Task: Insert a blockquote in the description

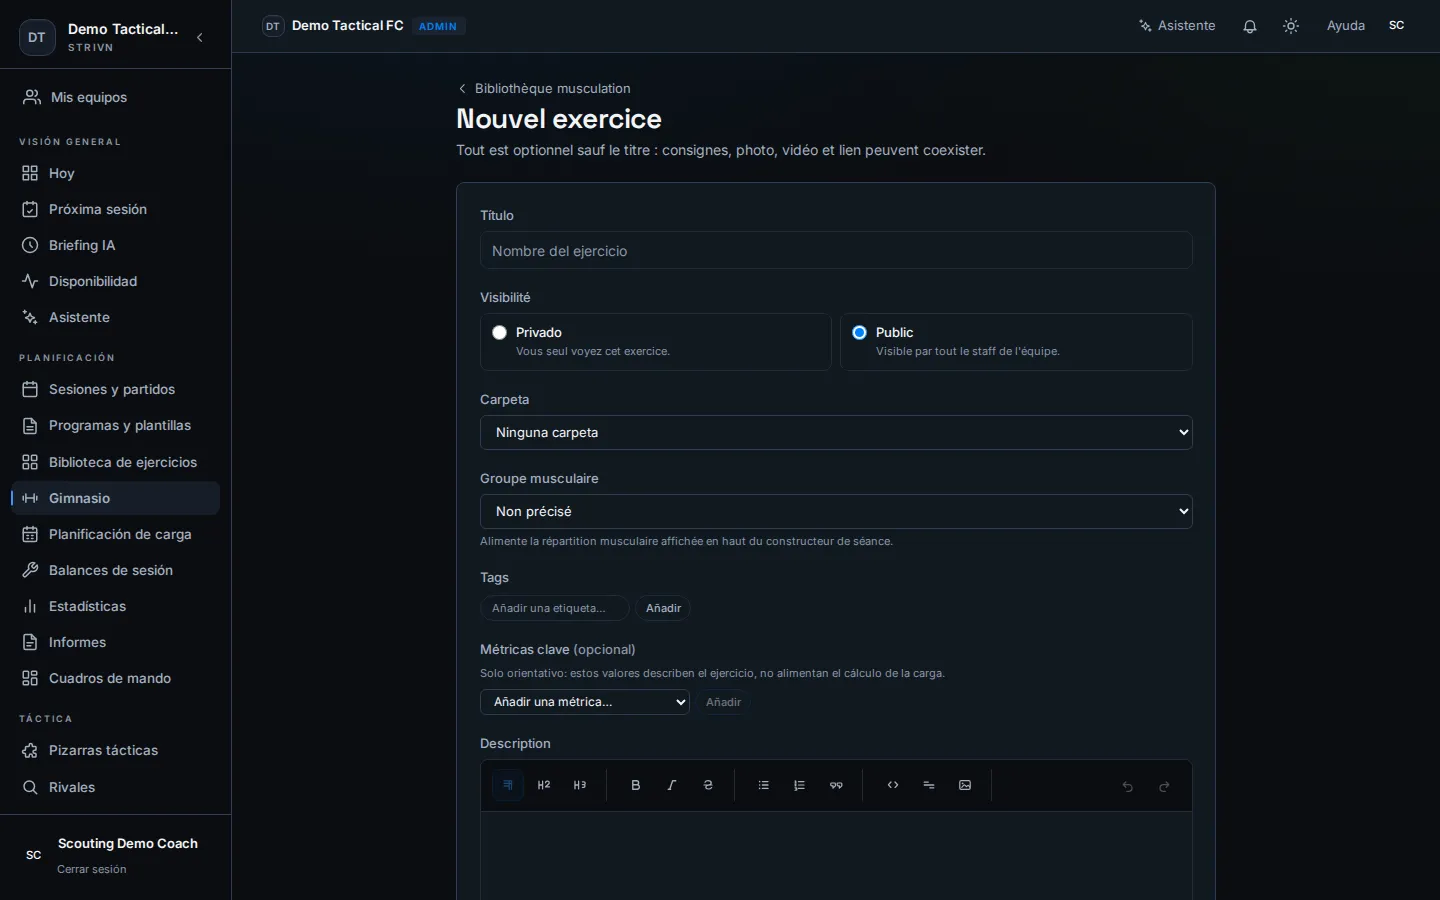Action: (x=836, y=785)
